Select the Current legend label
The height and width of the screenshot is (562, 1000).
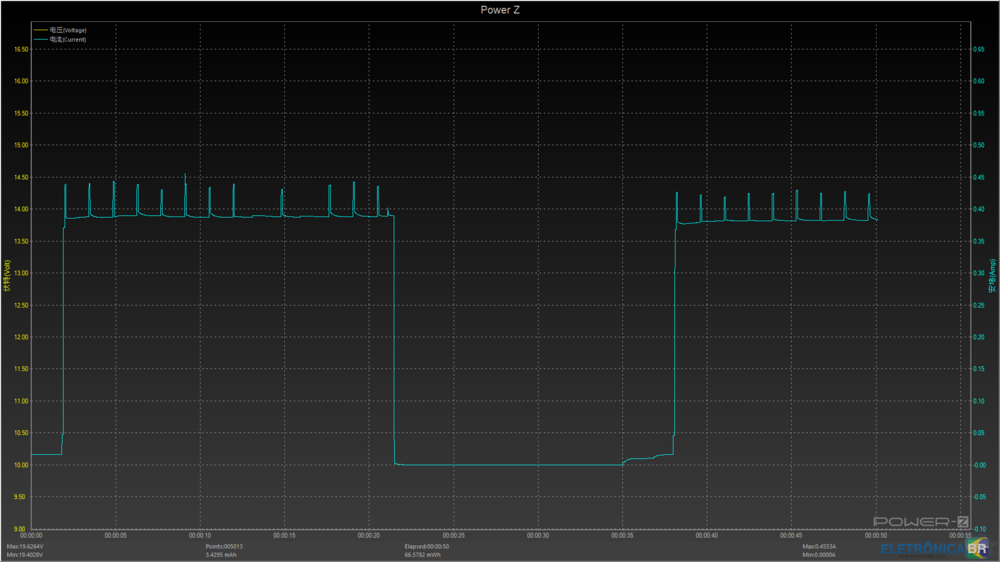pos(68,39)
